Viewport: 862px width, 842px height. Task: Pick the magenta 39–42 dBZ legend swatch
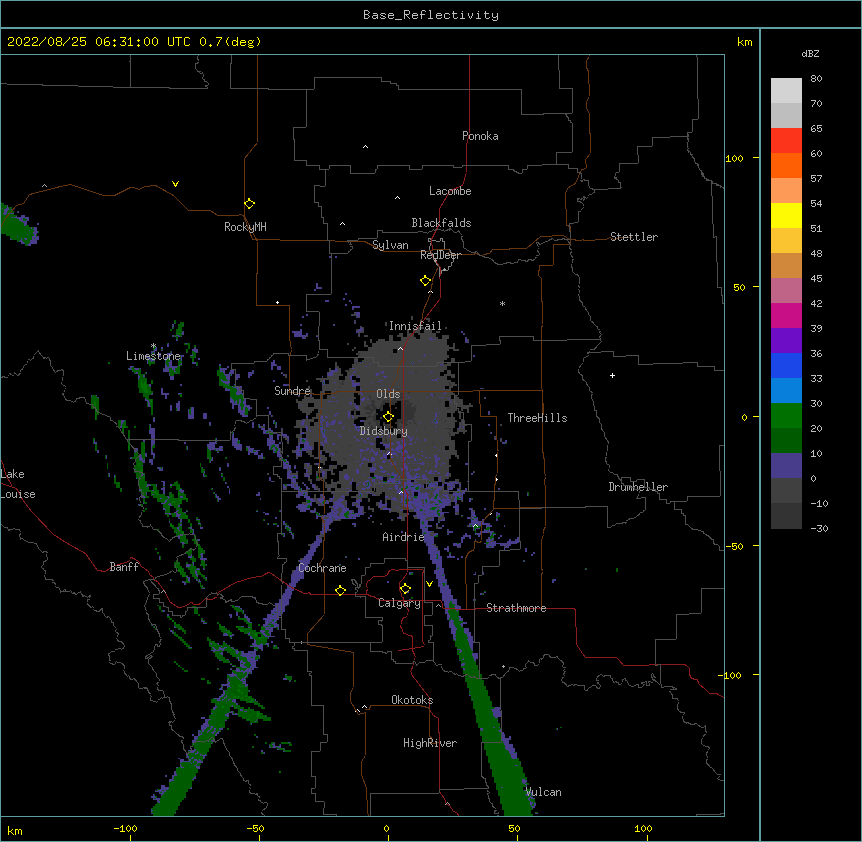pos(786,315)
